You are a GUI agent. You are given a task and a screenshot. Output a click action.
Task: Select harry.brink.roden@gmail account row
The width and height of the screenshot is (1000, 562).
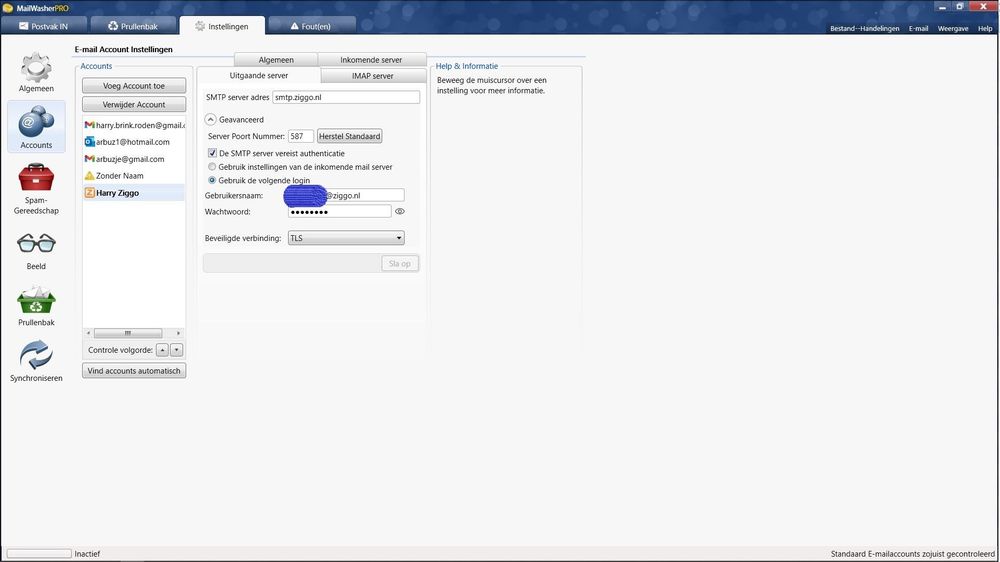pyautogui.click(x=134, y=125)
